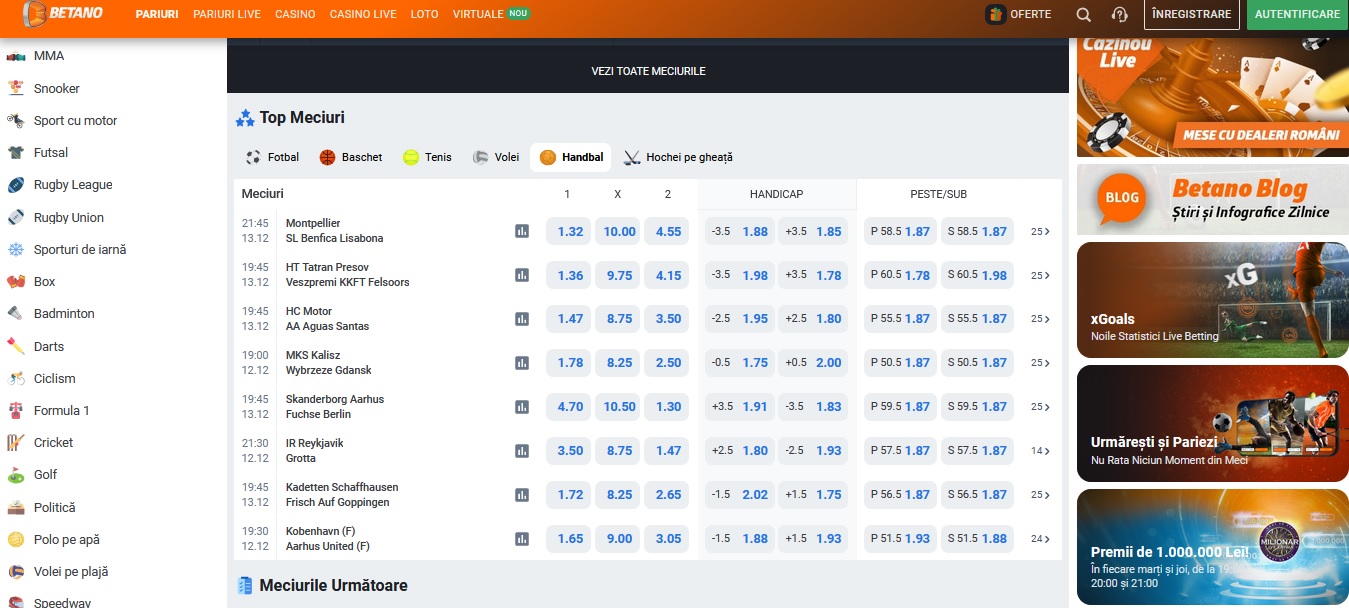
Task: Expand more markets for Skanderborg Aarhus match
Action: click(x=1041, y=407)
